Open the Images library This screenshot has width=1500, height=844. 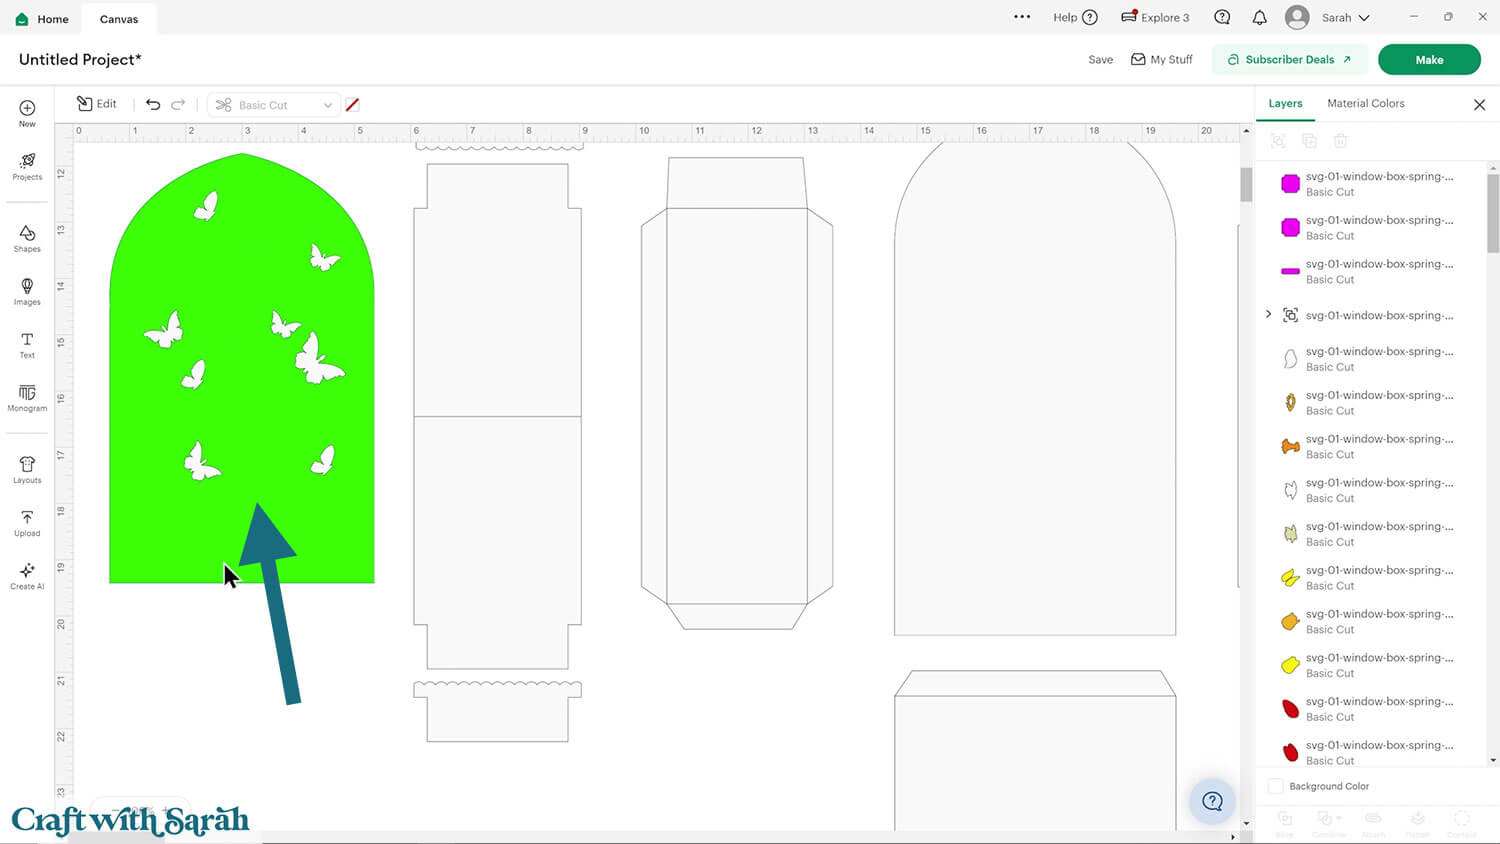(27, 291)
